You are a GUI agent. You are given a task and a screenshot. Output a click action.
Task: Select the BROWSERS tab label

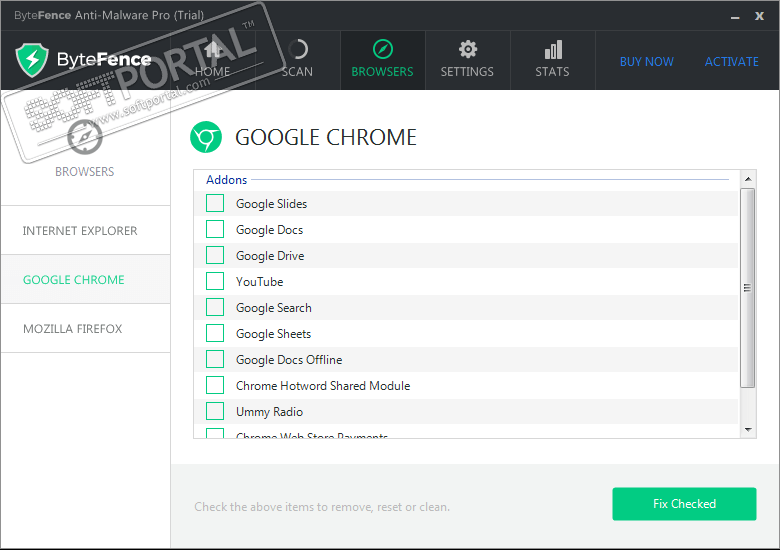pyautogui.click(x=383, y=72)
